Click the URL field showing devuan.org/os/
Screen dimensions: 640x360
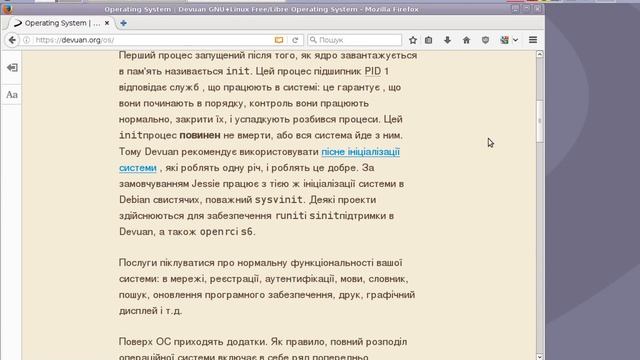pyautogui.click(x=153, y=40)
